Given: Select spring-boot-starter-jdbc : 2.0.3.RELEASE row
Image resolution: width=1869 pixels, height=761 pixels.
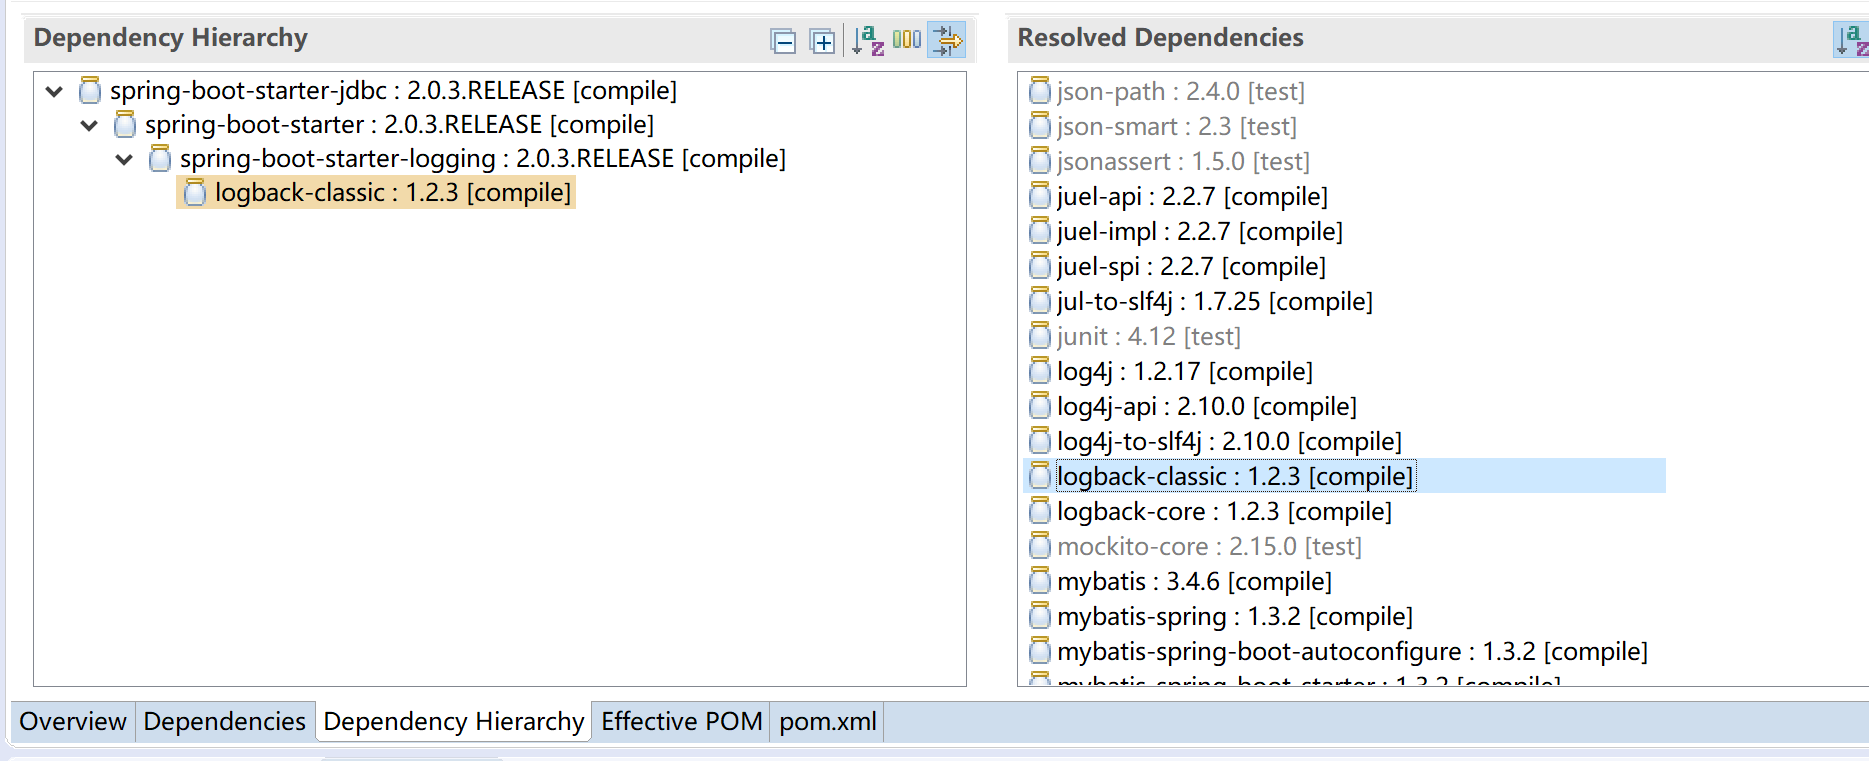Looking at the screenshot, I should [x=393, y=90].
